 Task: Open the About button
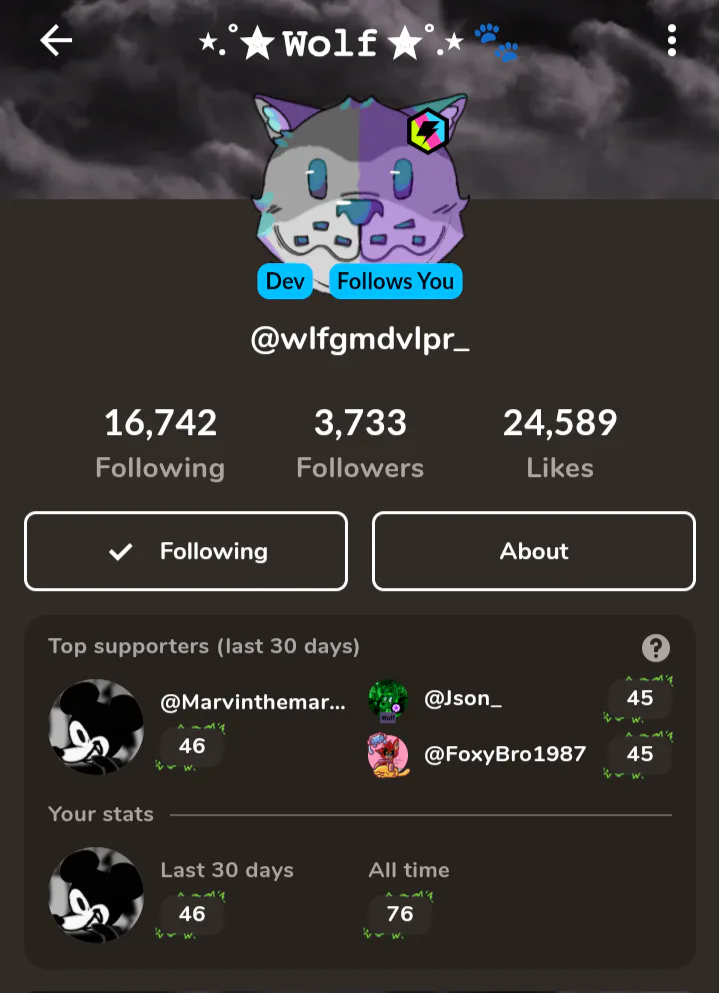pyautogui.click(x=534, y=551)
